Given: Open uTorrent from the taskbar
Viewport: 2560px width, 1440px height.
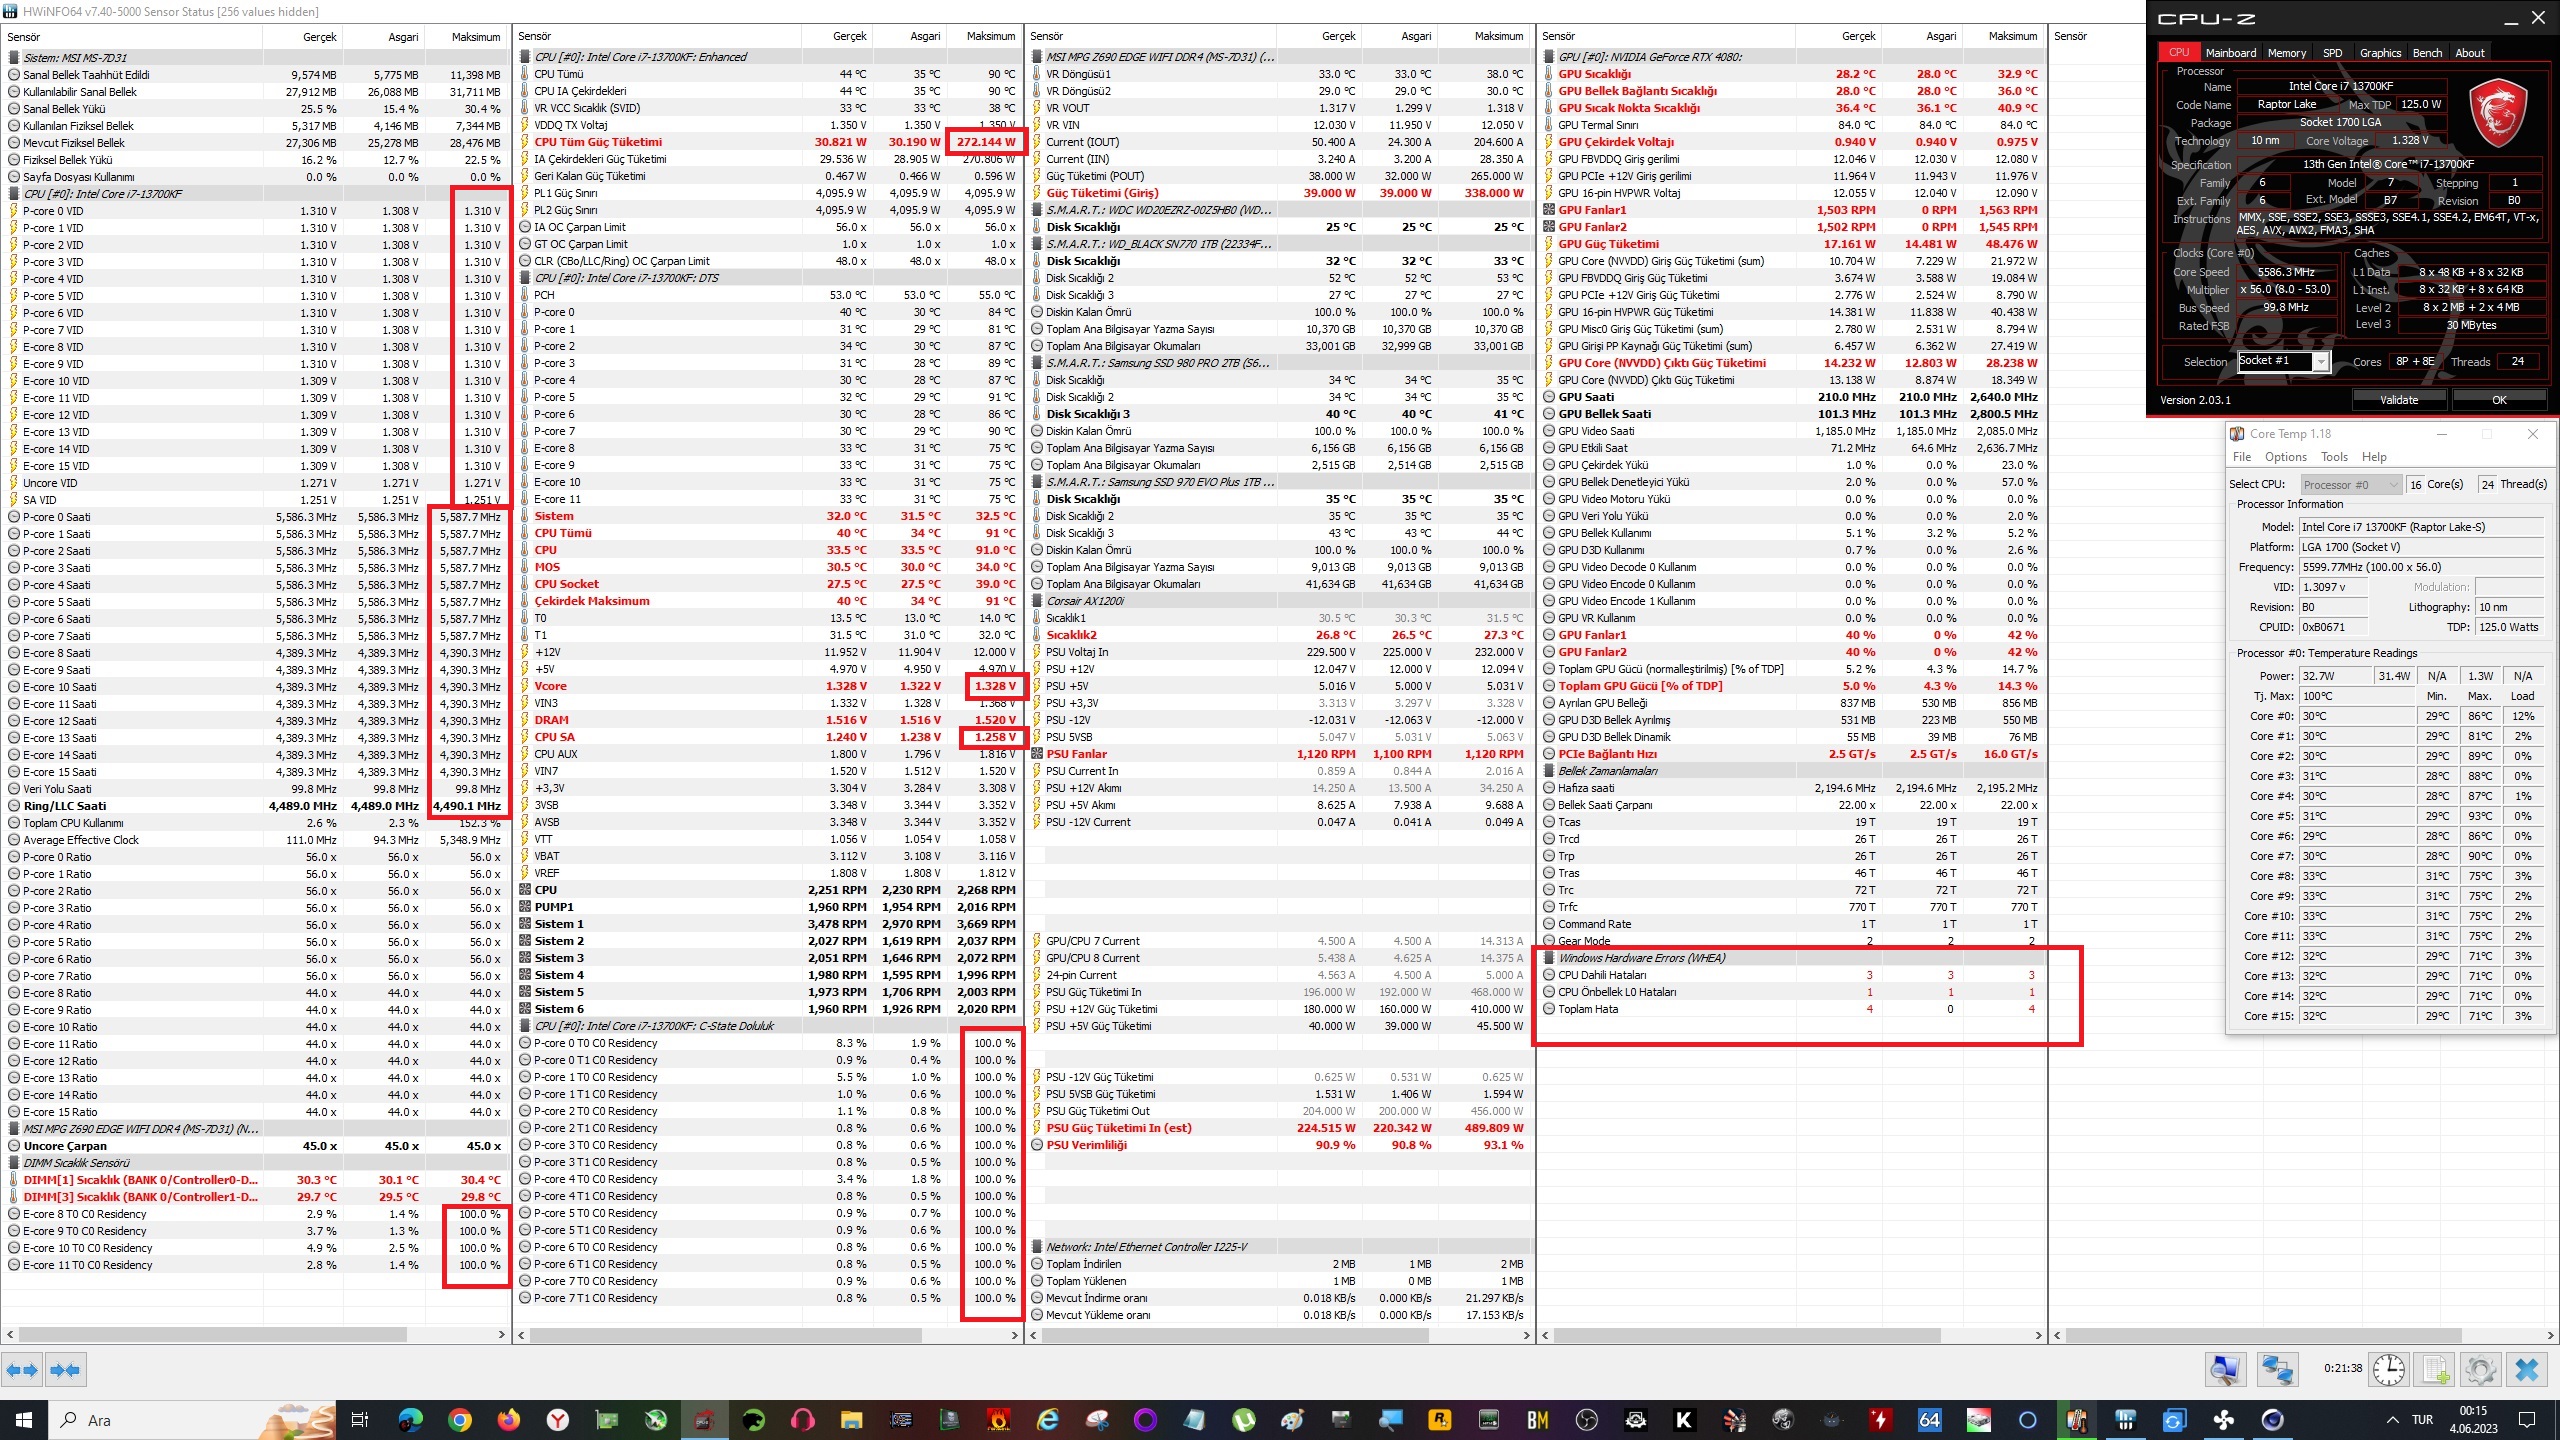Looking at the screenshot, I should (1244, 1420).
